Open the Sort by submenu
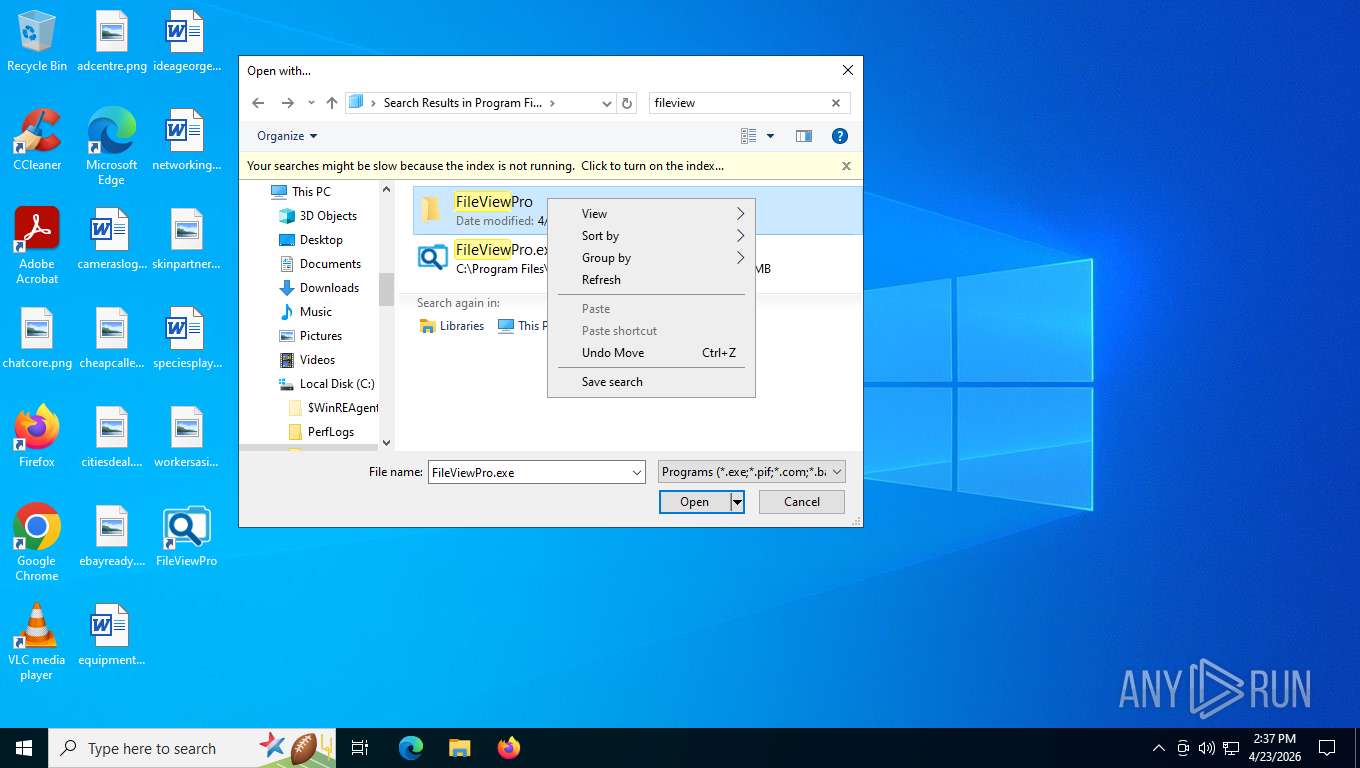Screen dimensions: 1360x768 [651, 236]
